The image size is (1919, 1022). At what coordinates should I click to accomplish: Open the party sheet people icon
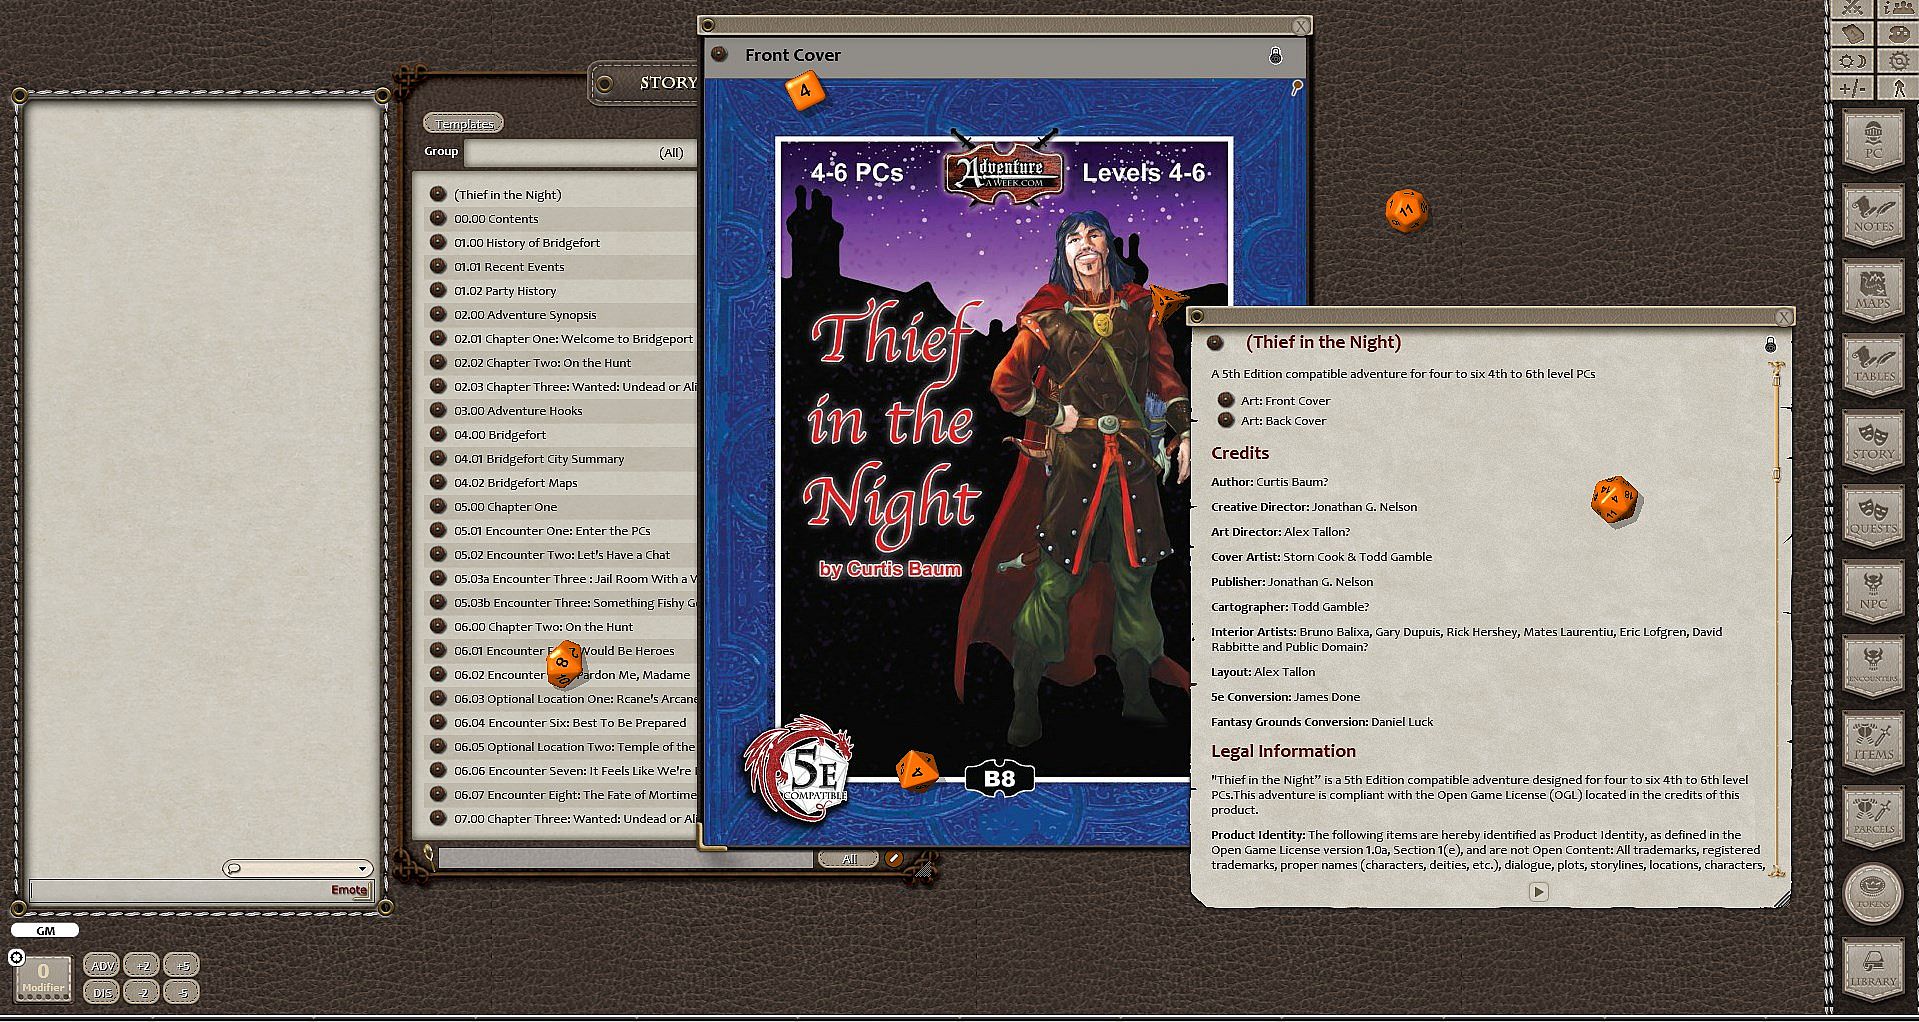(x=1896, y=8)
